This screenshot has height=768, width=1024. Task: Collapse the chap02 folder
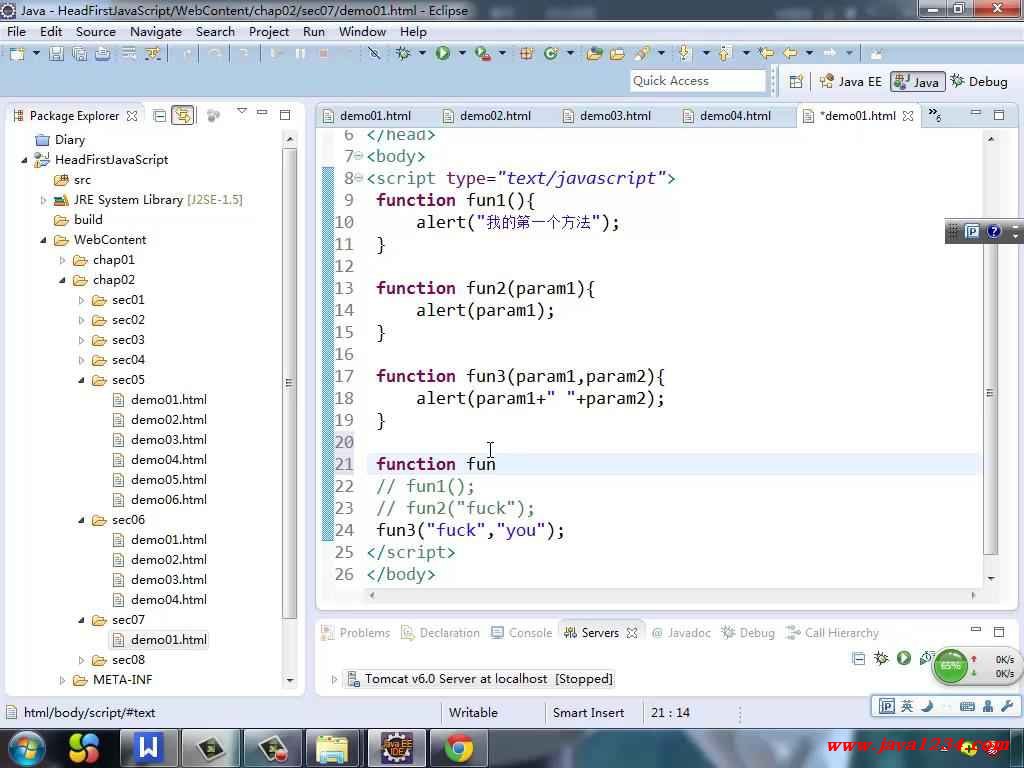click(x=63, y=280)
